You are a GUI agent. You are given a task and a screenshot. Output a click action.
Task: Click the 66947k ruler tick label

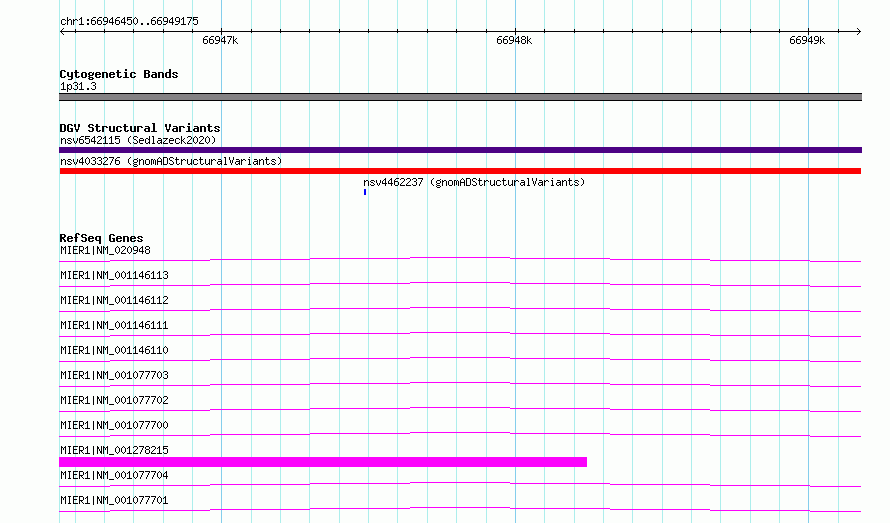[220, 40]
